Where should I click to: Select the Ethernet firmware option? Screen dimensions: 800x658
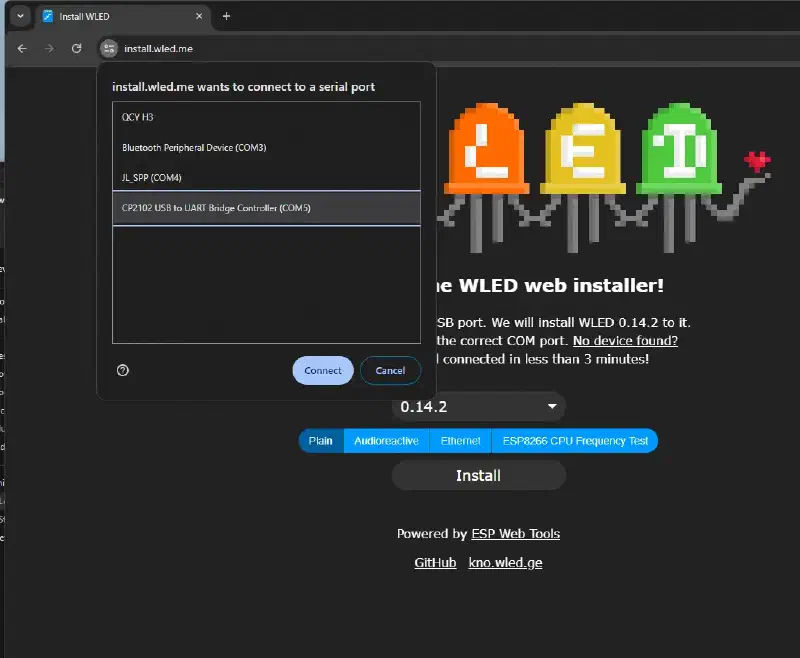461,441
